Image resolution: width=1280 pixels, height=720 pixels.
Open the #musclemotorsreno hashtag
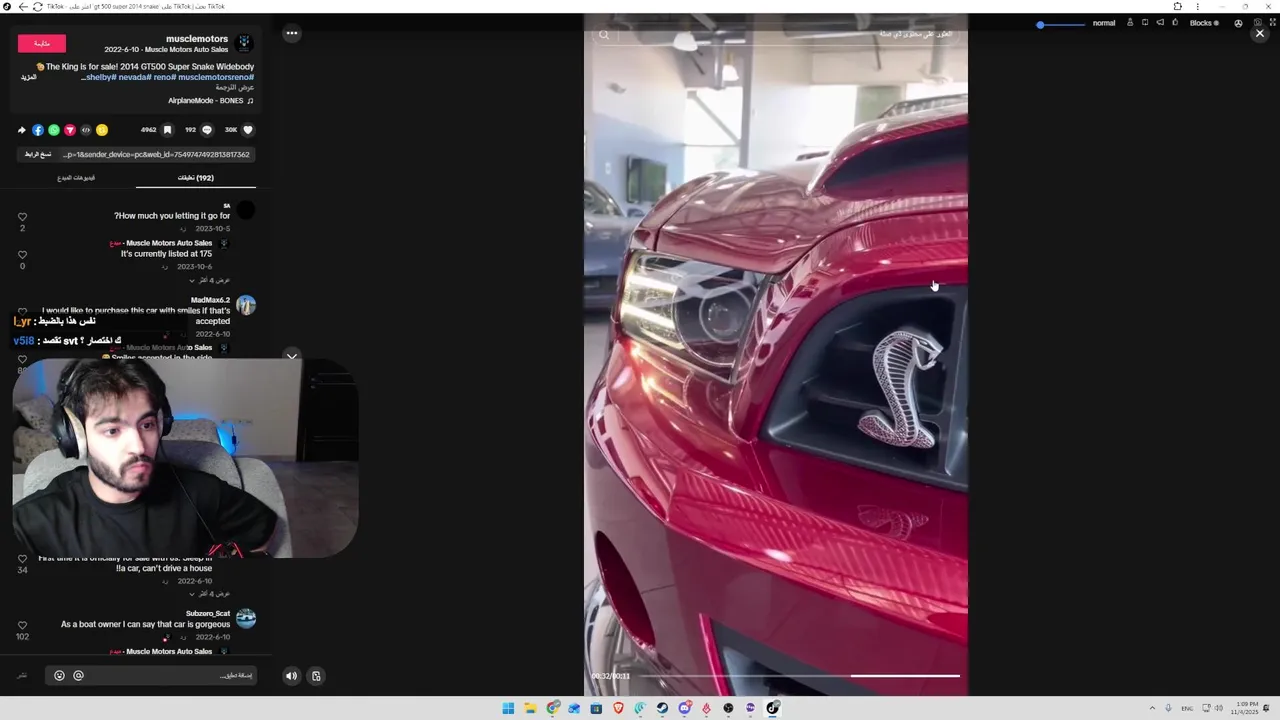click(216, 77)
